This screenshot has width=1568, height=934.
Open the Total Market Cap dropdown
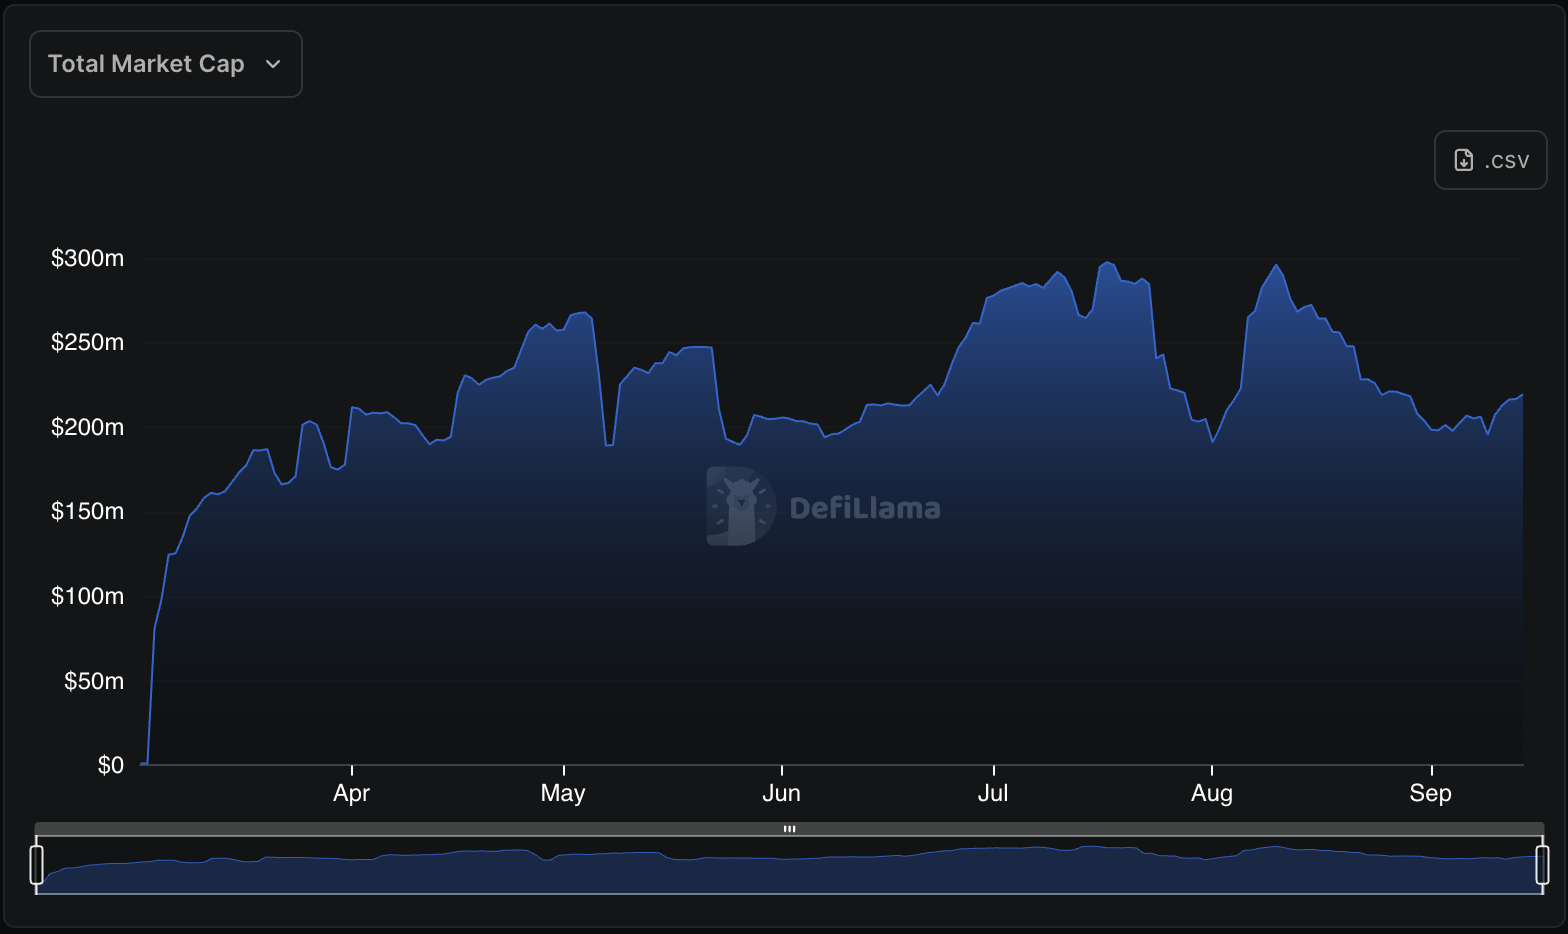coord(166,64)
